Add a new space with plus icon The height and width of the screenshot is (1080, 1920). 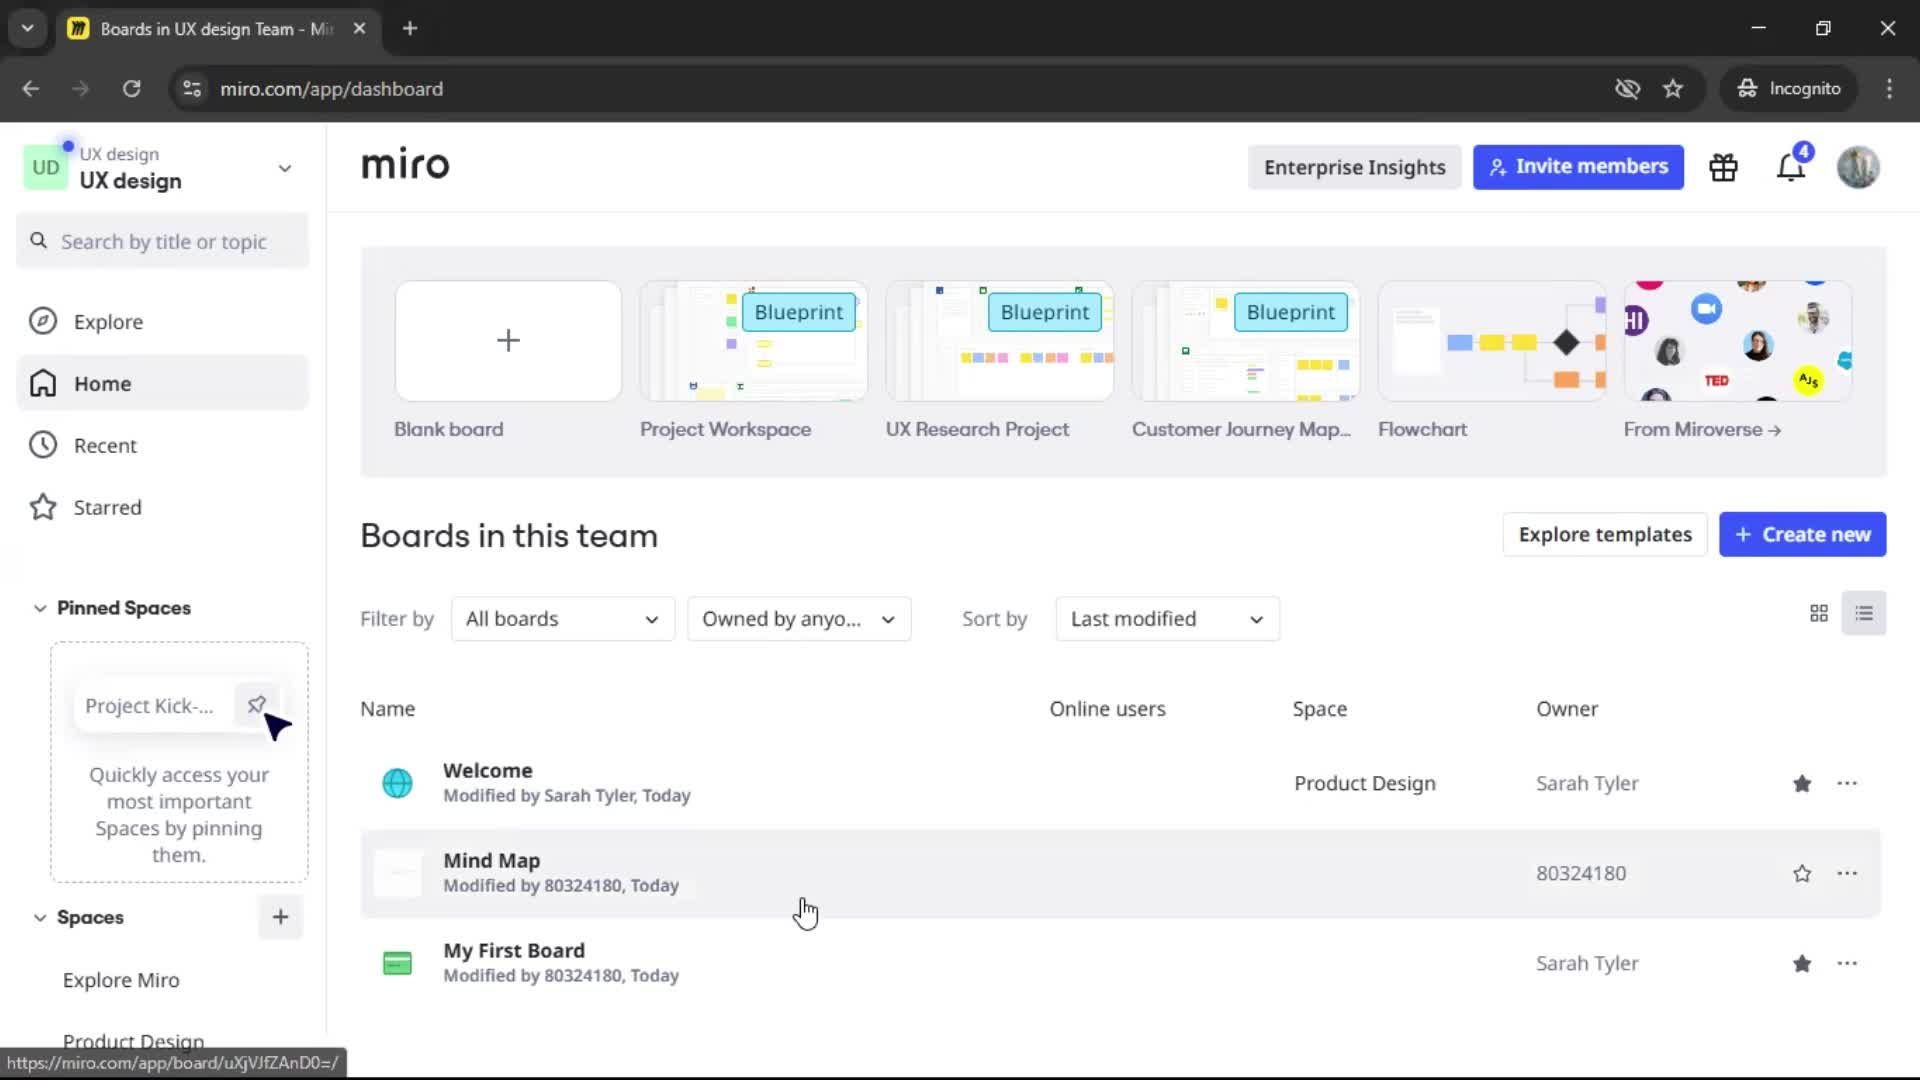tap(280, 917)
